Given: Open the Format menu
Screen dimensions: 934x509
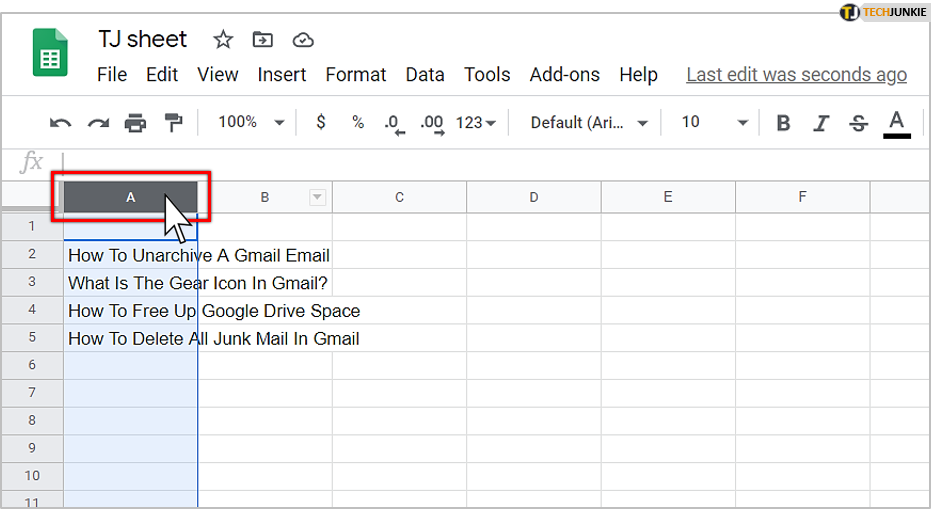Looking at the screenshot, I should click(x=356, y=74).
